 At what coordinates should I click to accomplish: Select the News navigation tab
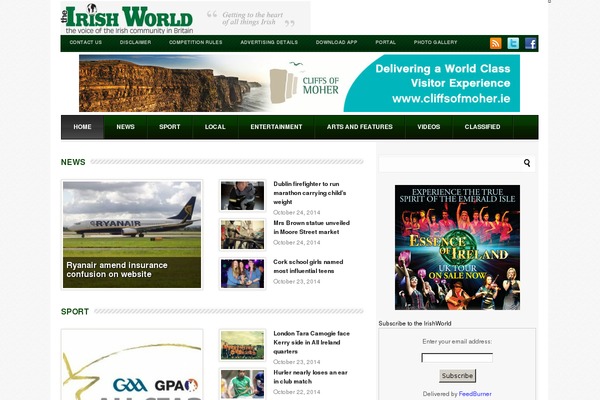pos(126,127)
